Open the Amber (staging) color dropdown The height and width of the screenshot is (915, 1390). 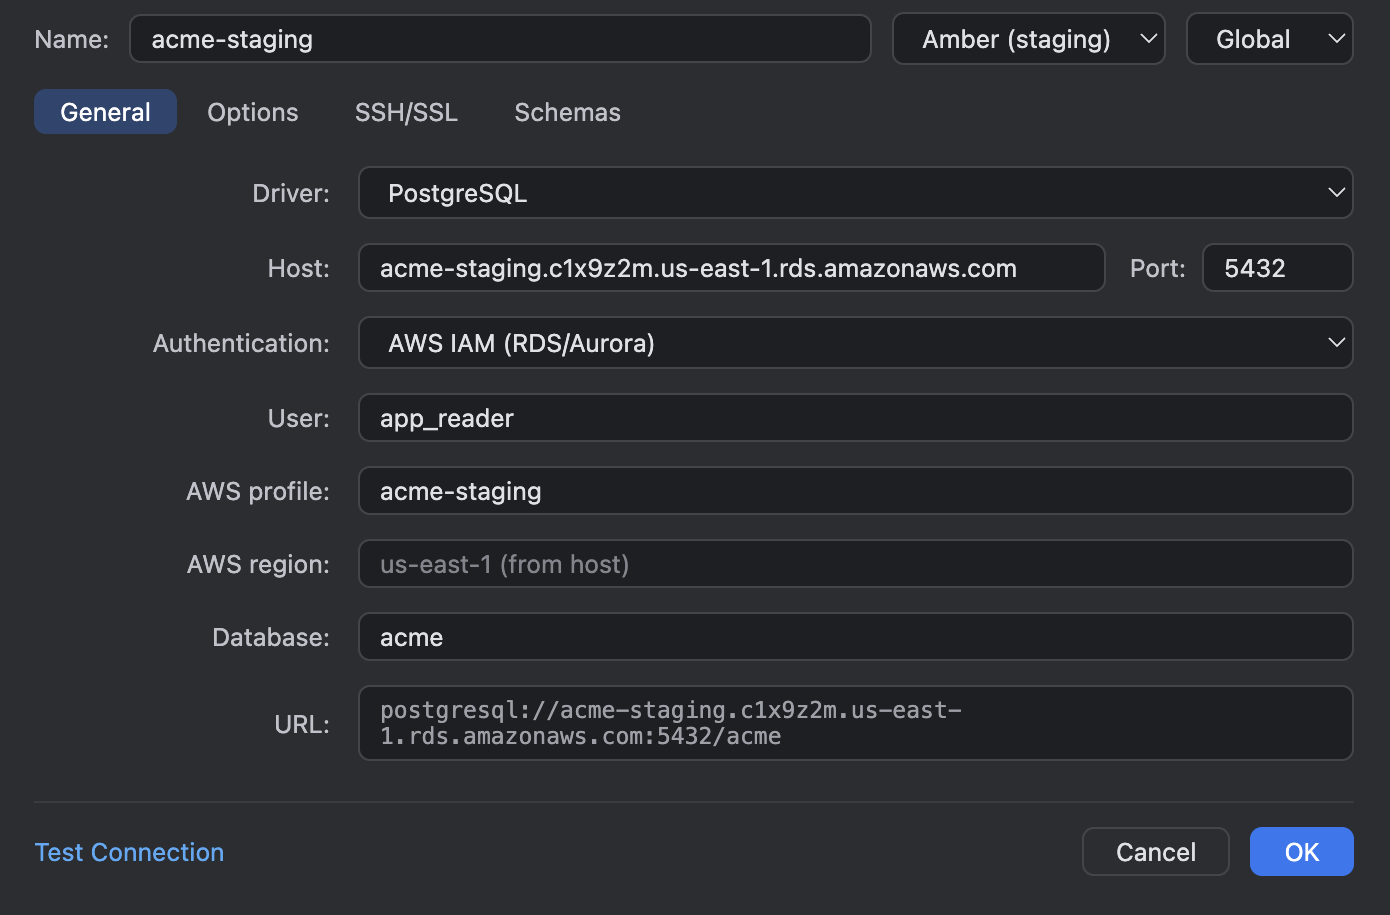(x=1028, y=39)
